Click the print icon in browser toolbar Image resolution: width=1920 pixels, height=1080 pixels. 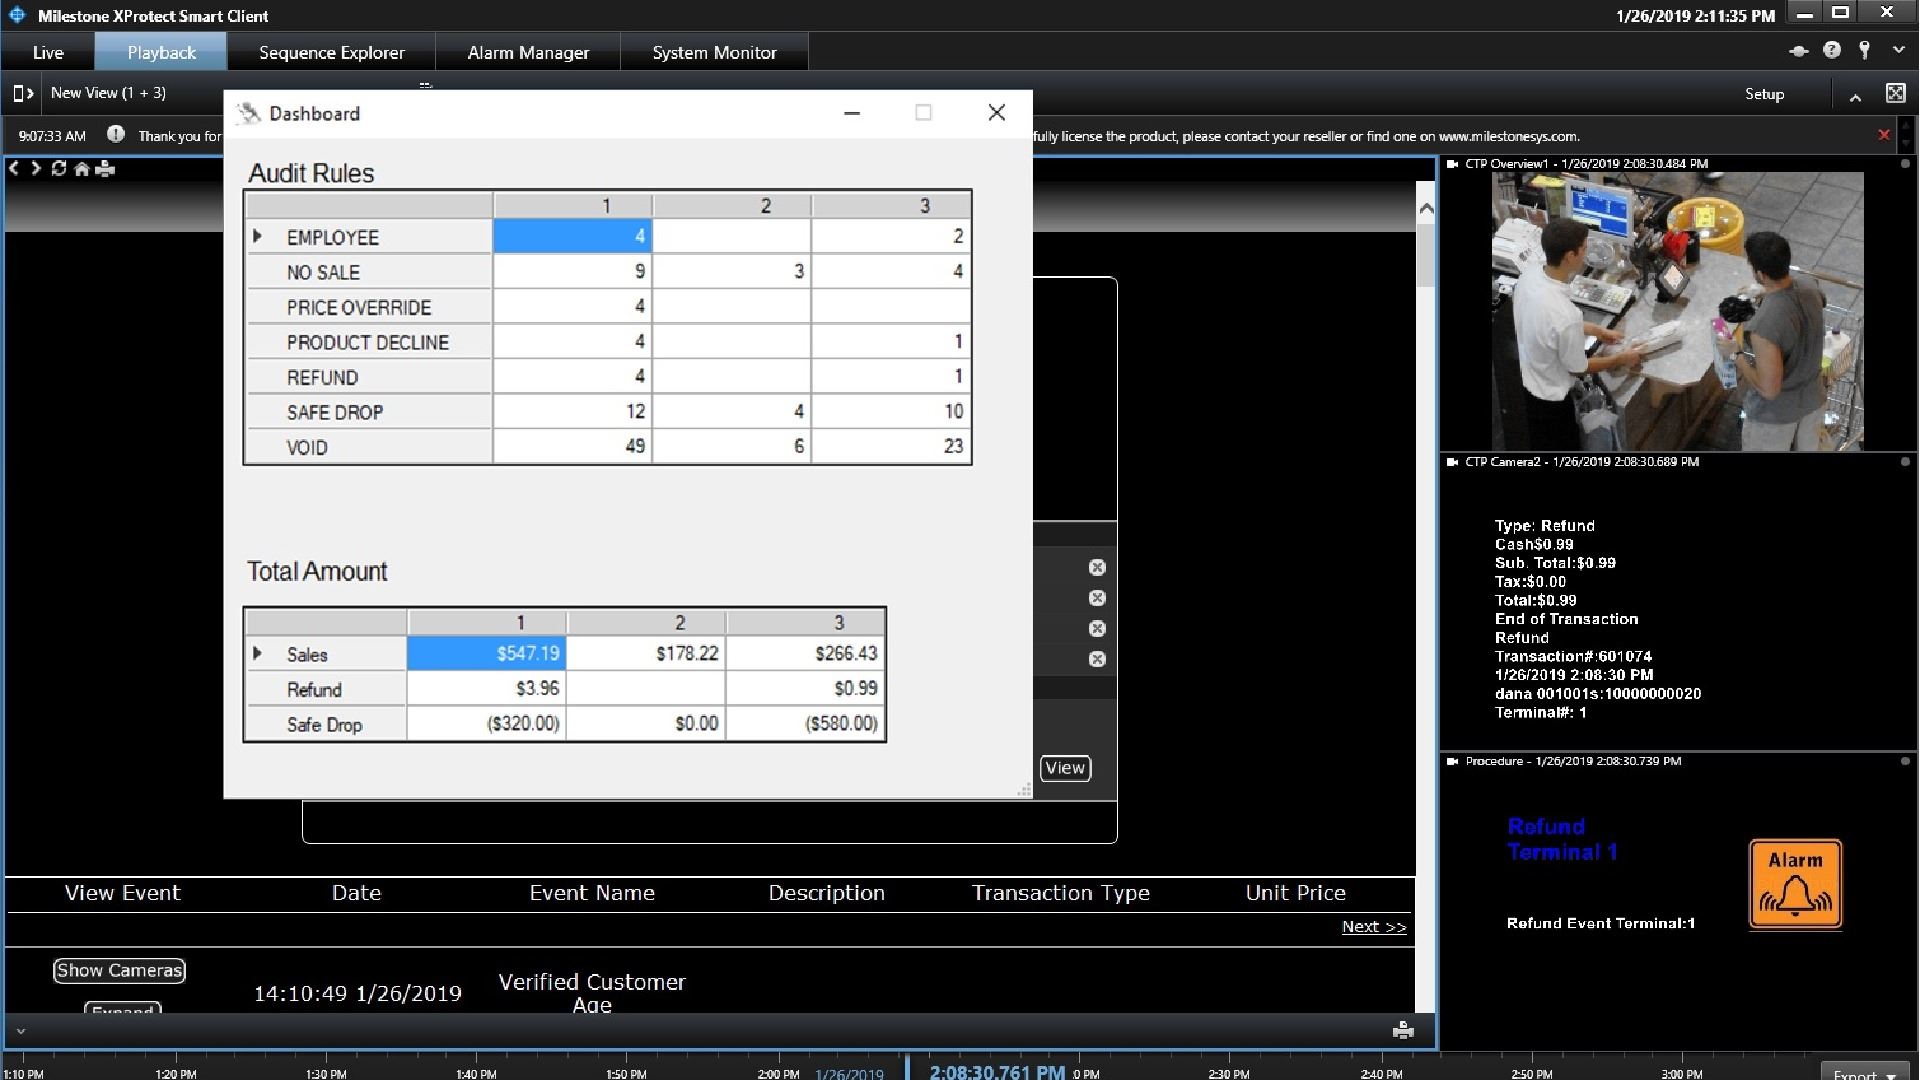click(105, 169)
